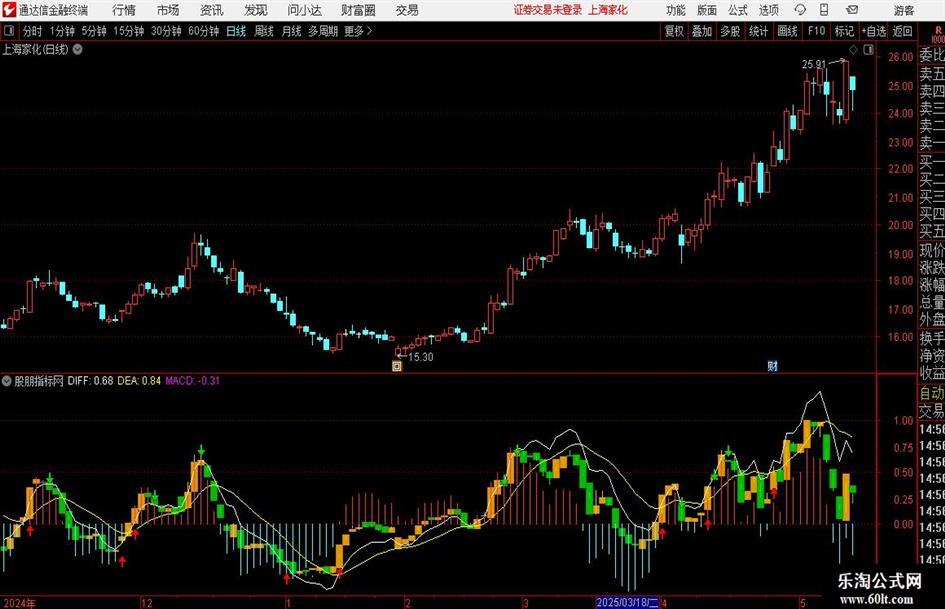Open the 选项 menu

tap(768, 10)
